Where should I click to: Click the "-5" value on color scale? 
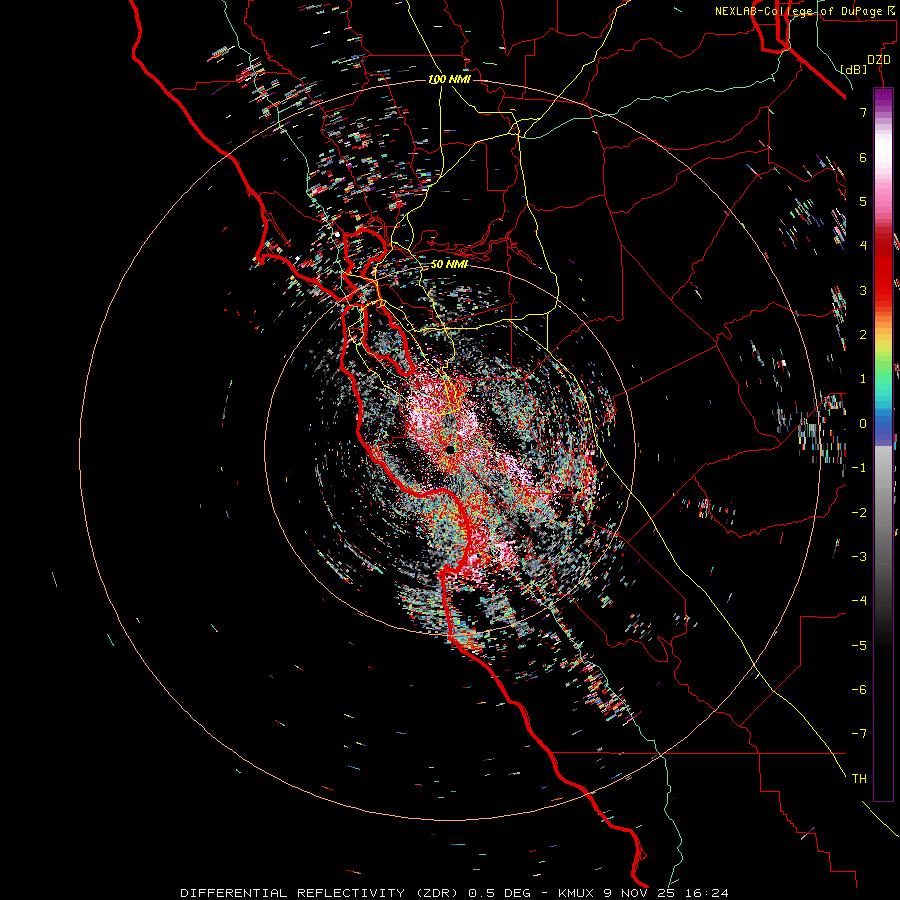859,646
